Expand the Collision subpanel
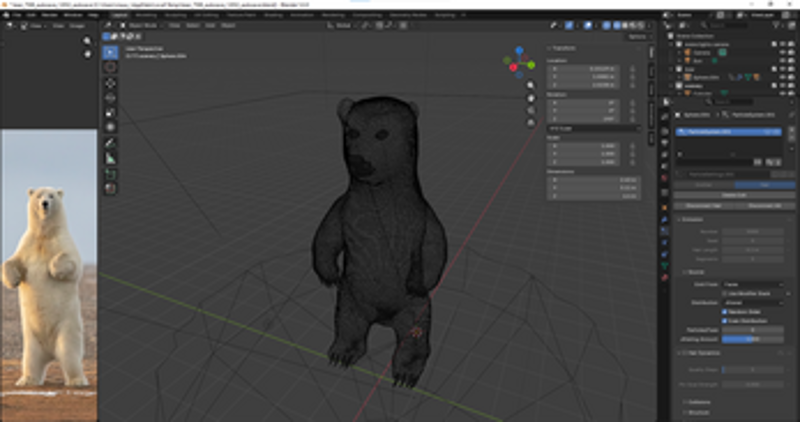Screen dimensions: 800x422 [x=697, y=402]
